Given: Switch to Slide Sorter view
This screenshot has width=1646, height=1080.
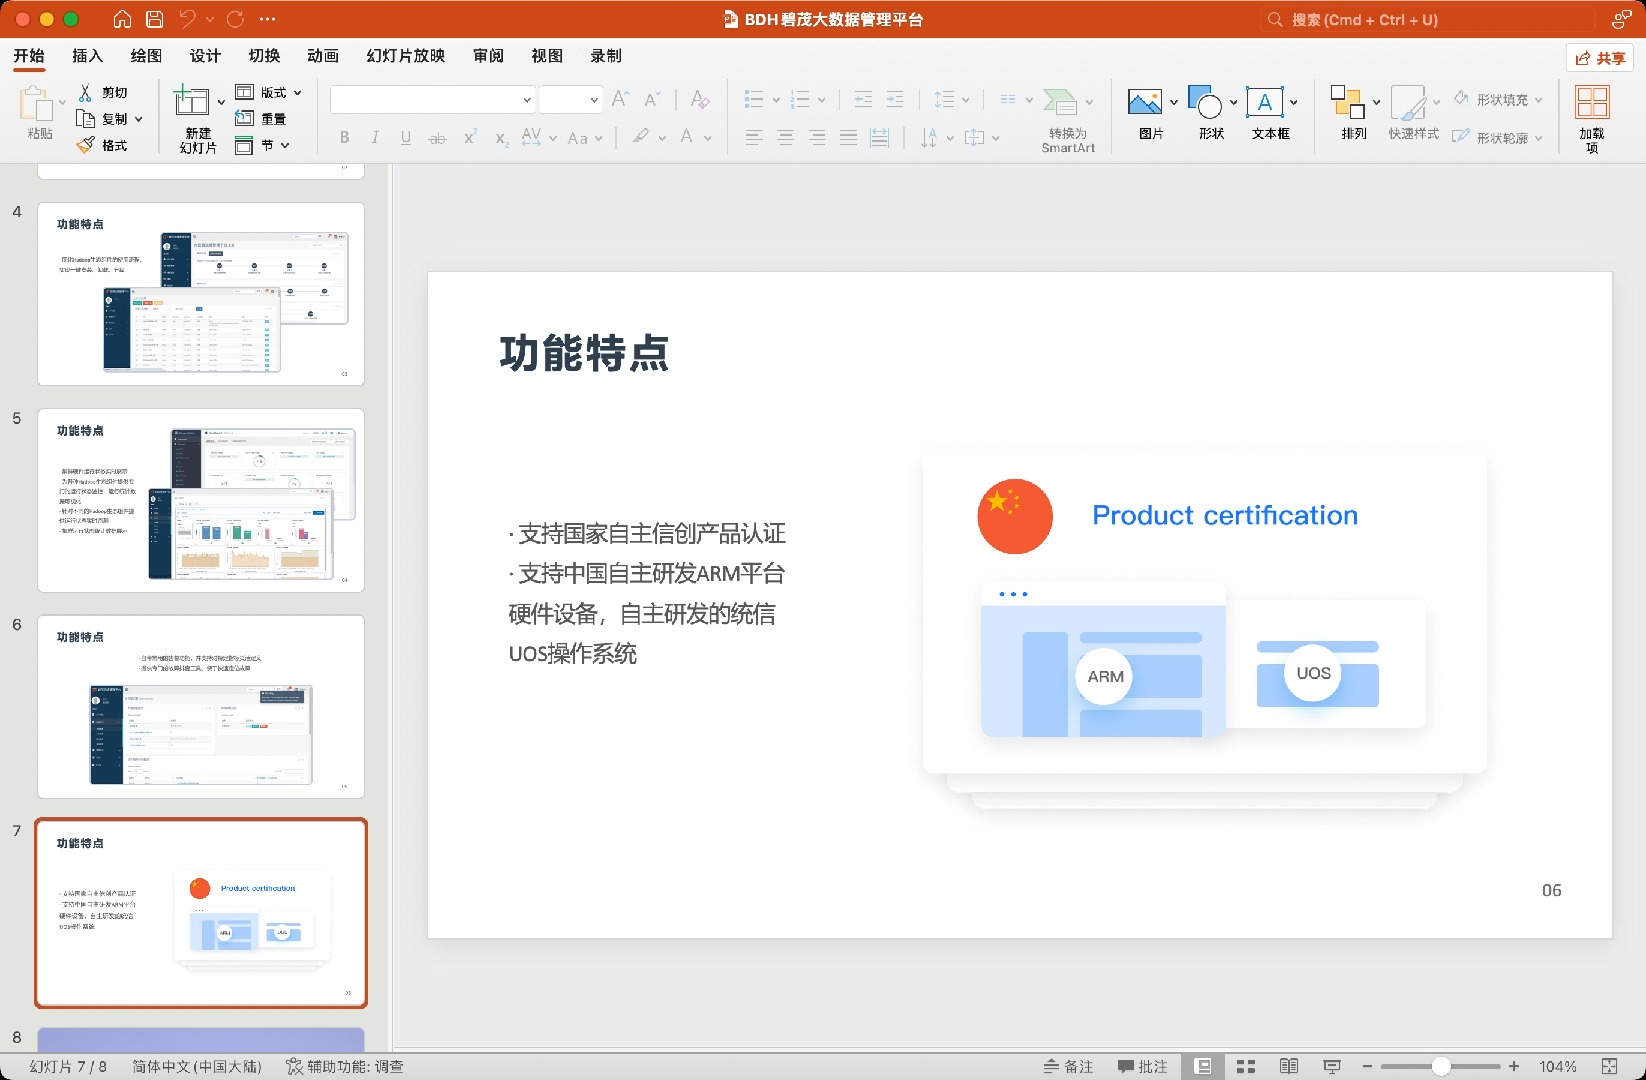Looking at the screenshot, I should point(1246,1066).
